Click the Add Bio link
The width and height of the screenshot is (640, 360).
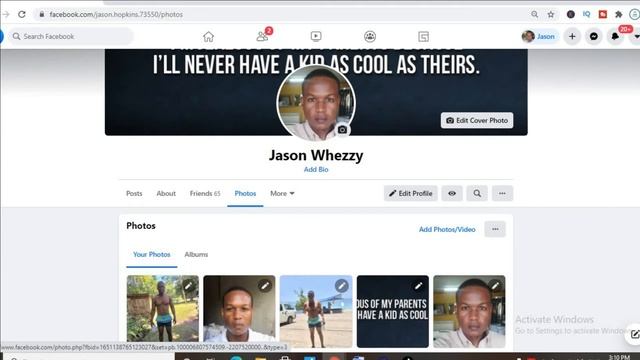tap(316, 169)
